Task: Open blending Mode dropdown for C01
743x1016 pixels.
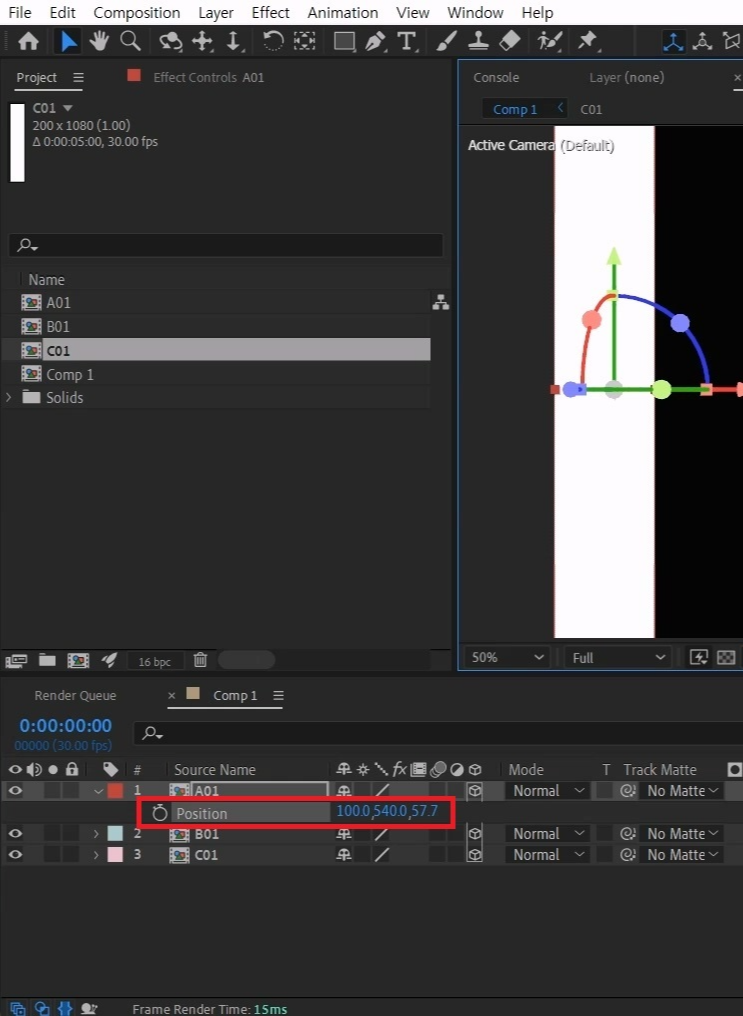Action: tap(548, 855)
